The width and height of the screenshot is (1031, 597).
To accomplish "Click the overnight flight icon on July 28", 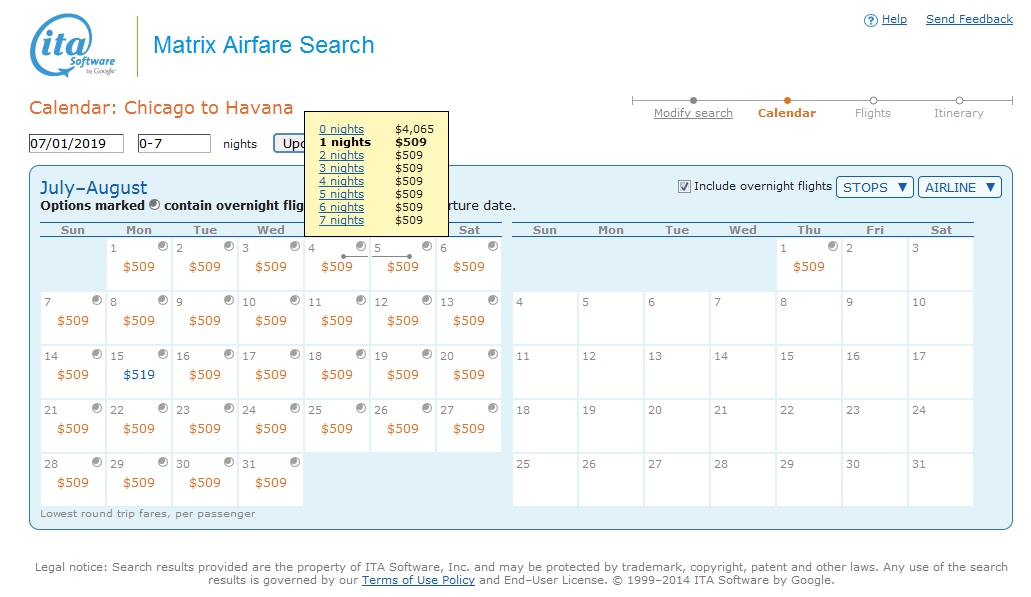I will coord(97,460).
